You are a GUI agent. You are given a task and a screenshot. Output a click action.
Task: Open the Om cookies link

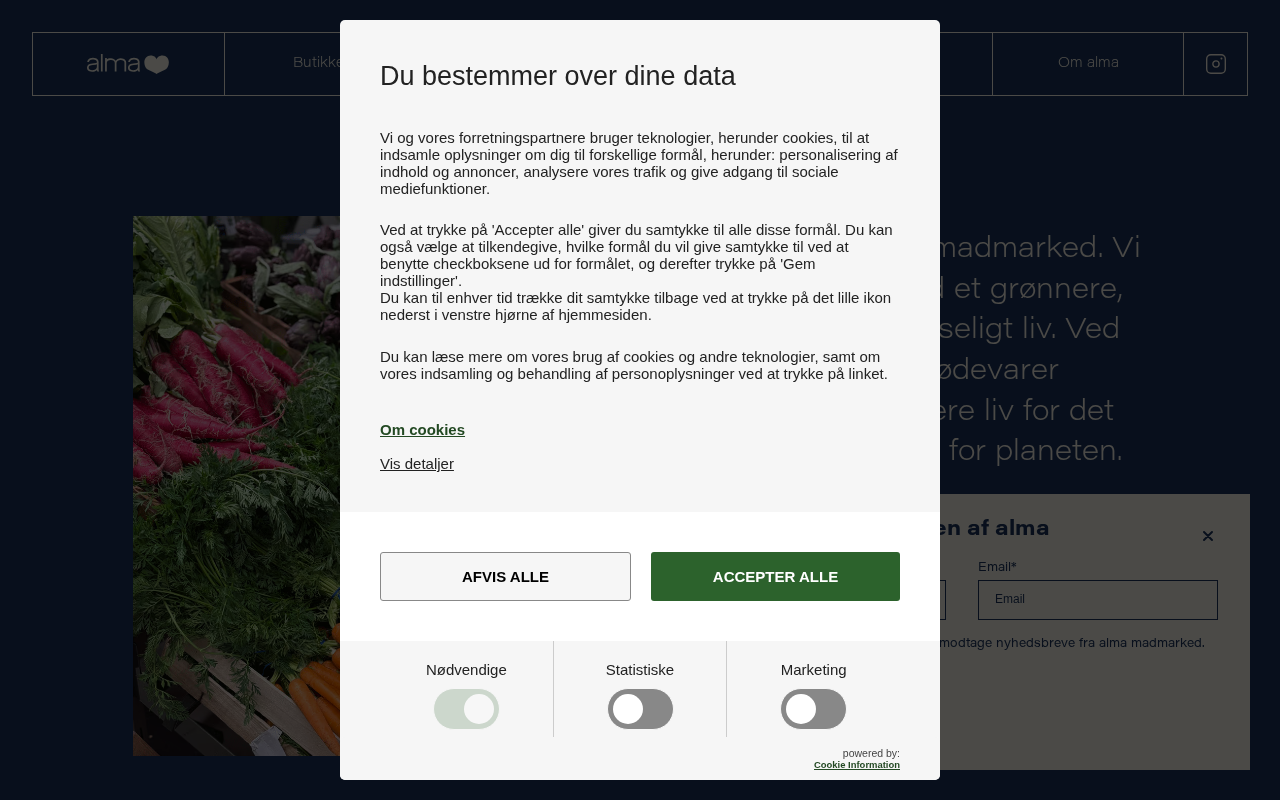(x=422, y=430)
